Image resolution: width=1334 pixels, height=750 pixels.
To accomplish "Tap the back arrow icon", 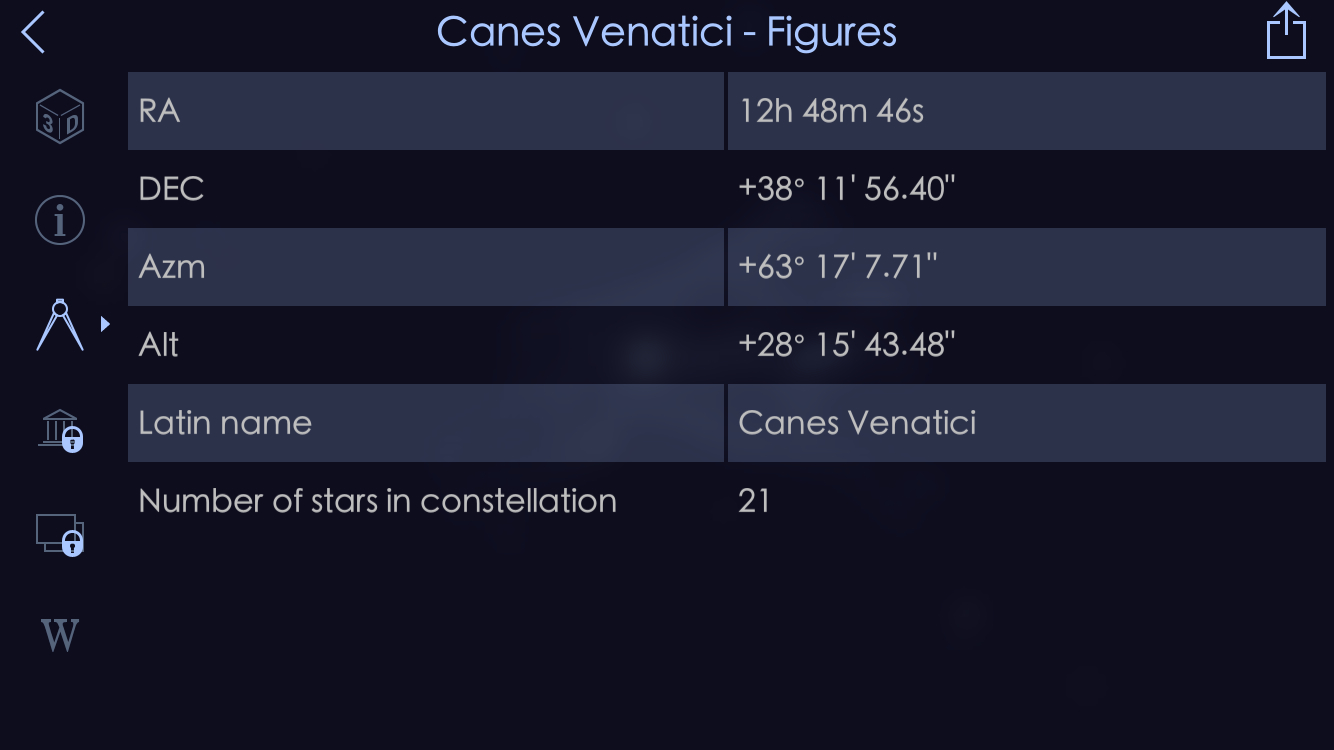I will click(34, 32).
